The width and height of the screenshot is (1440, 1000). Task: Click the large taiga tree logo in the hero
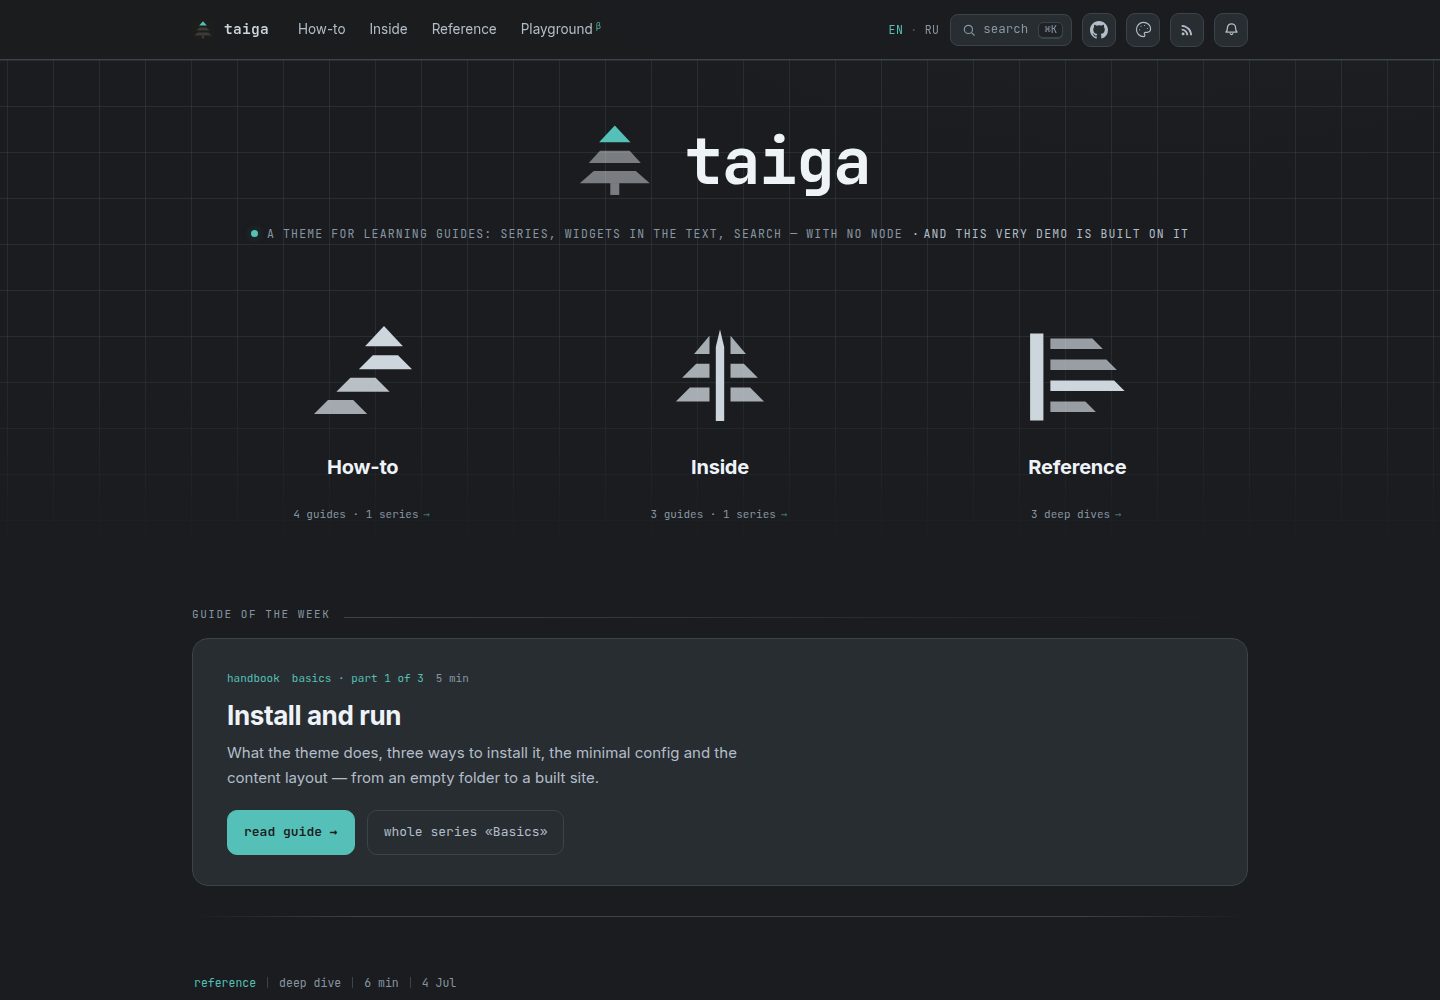click(615, 160)
